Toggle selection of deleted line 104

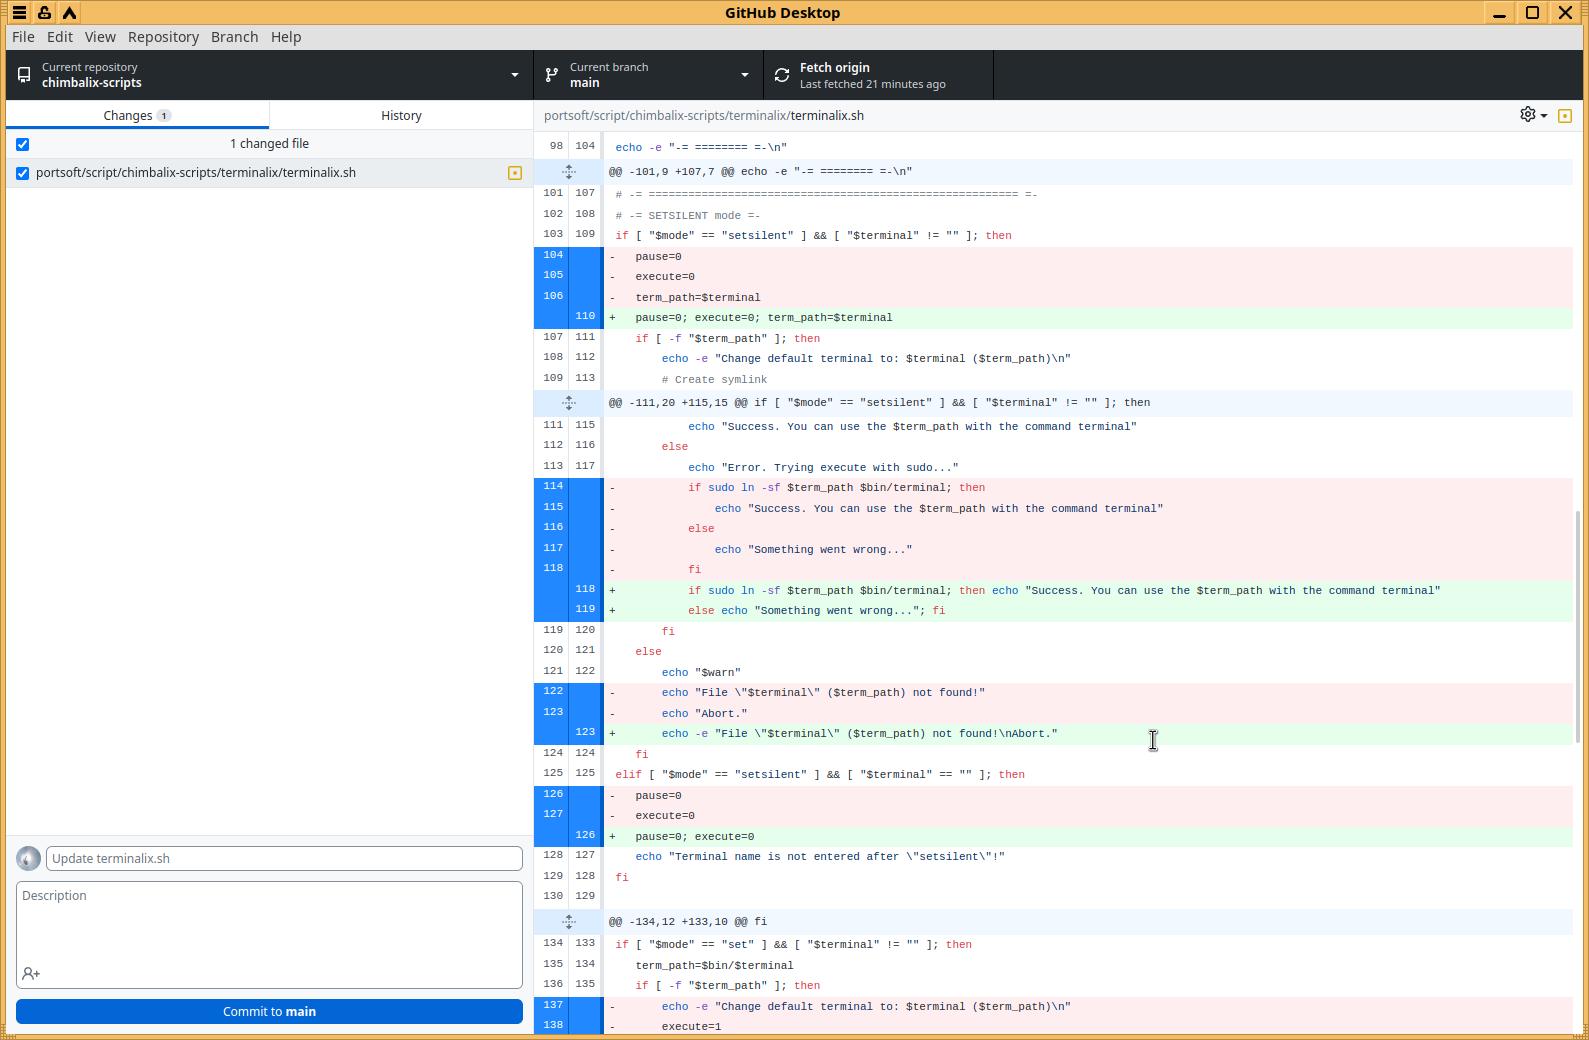[553, 256]
